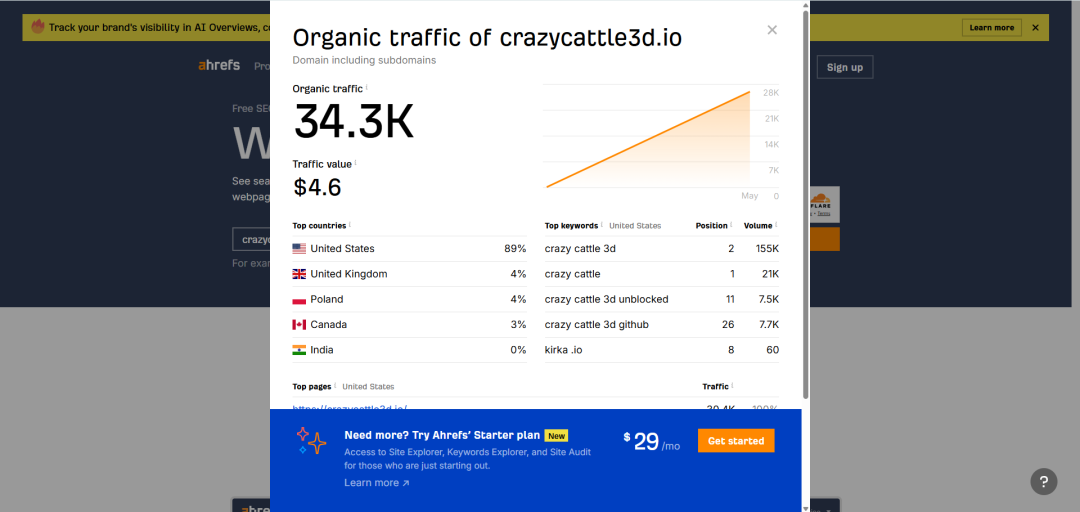Click the $29 /mo price text
Image resolution: width=1080 pixels, height=512 pixels.
click(x=652, y=442)
